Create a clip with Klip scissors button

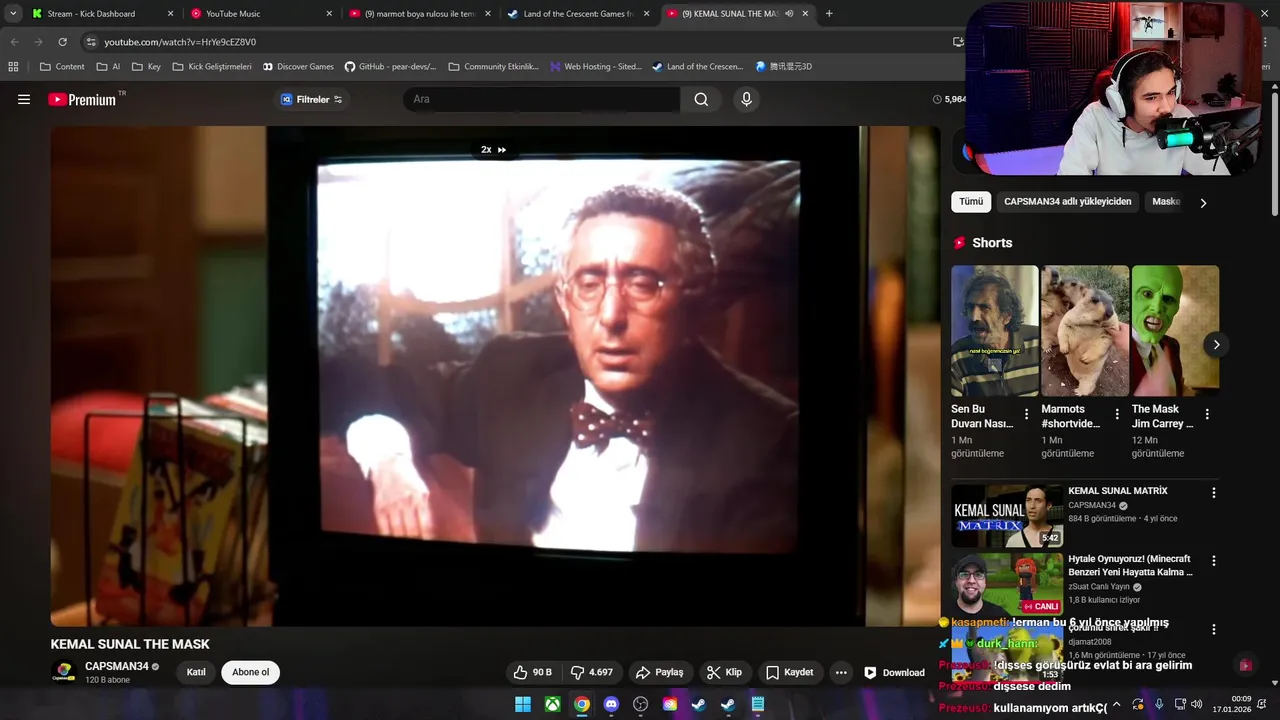[x=725, y=672]
